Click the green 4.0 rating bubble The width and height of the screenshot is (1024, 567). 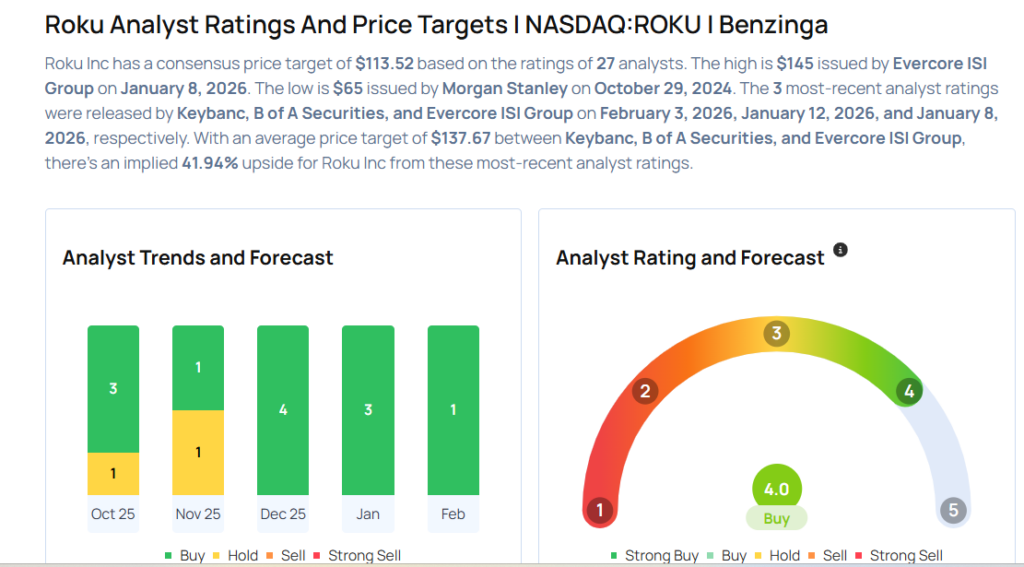(x=776, y=489)
